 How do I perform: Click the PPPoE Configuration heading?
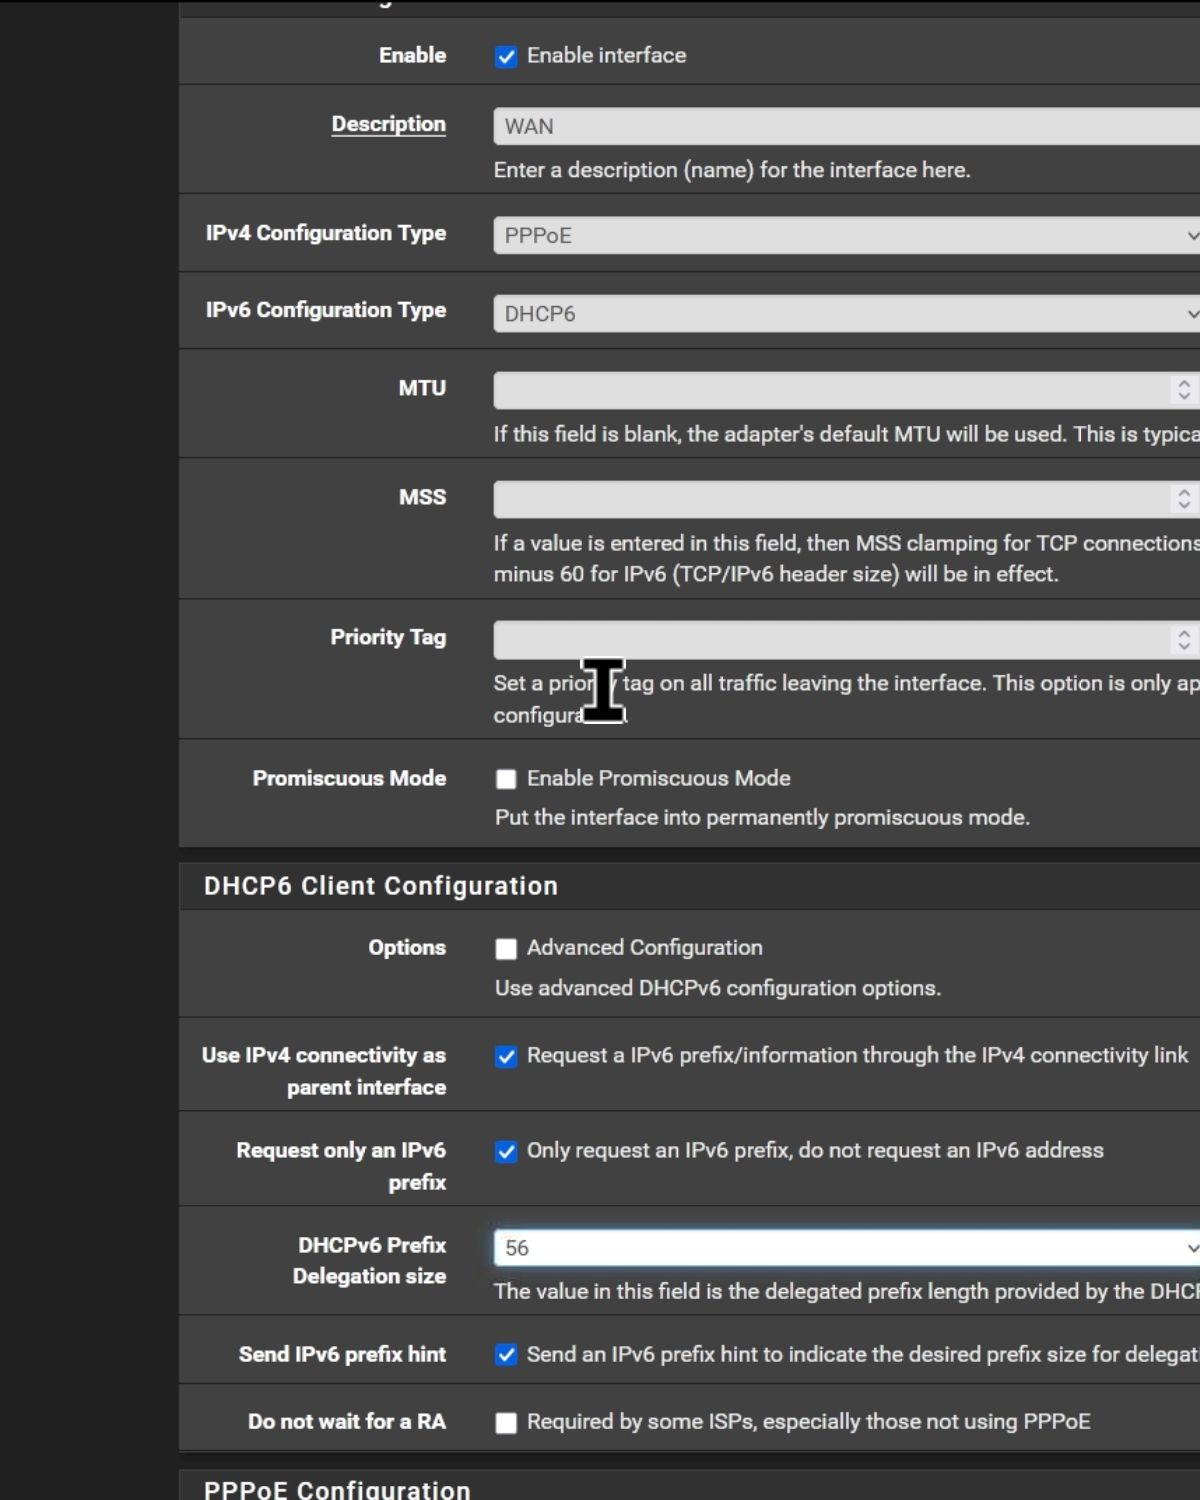(337, 1489)
